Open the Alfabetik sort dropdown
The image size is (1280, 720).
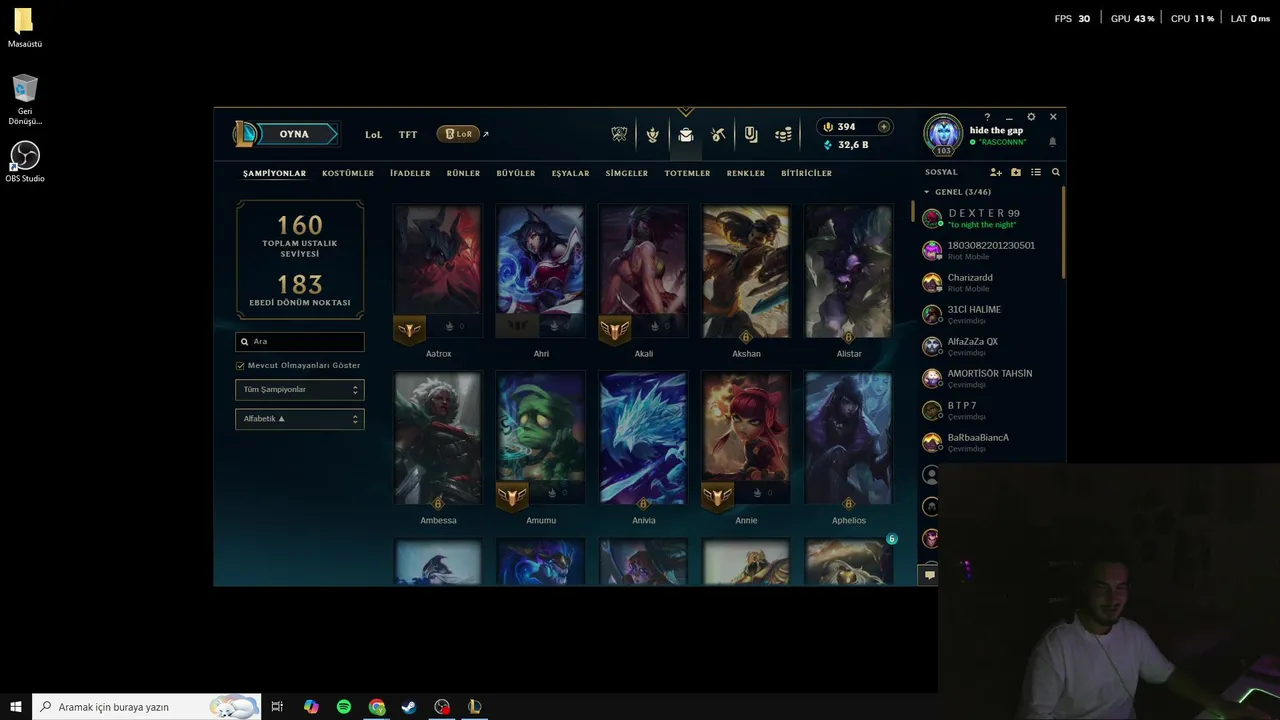300,419
